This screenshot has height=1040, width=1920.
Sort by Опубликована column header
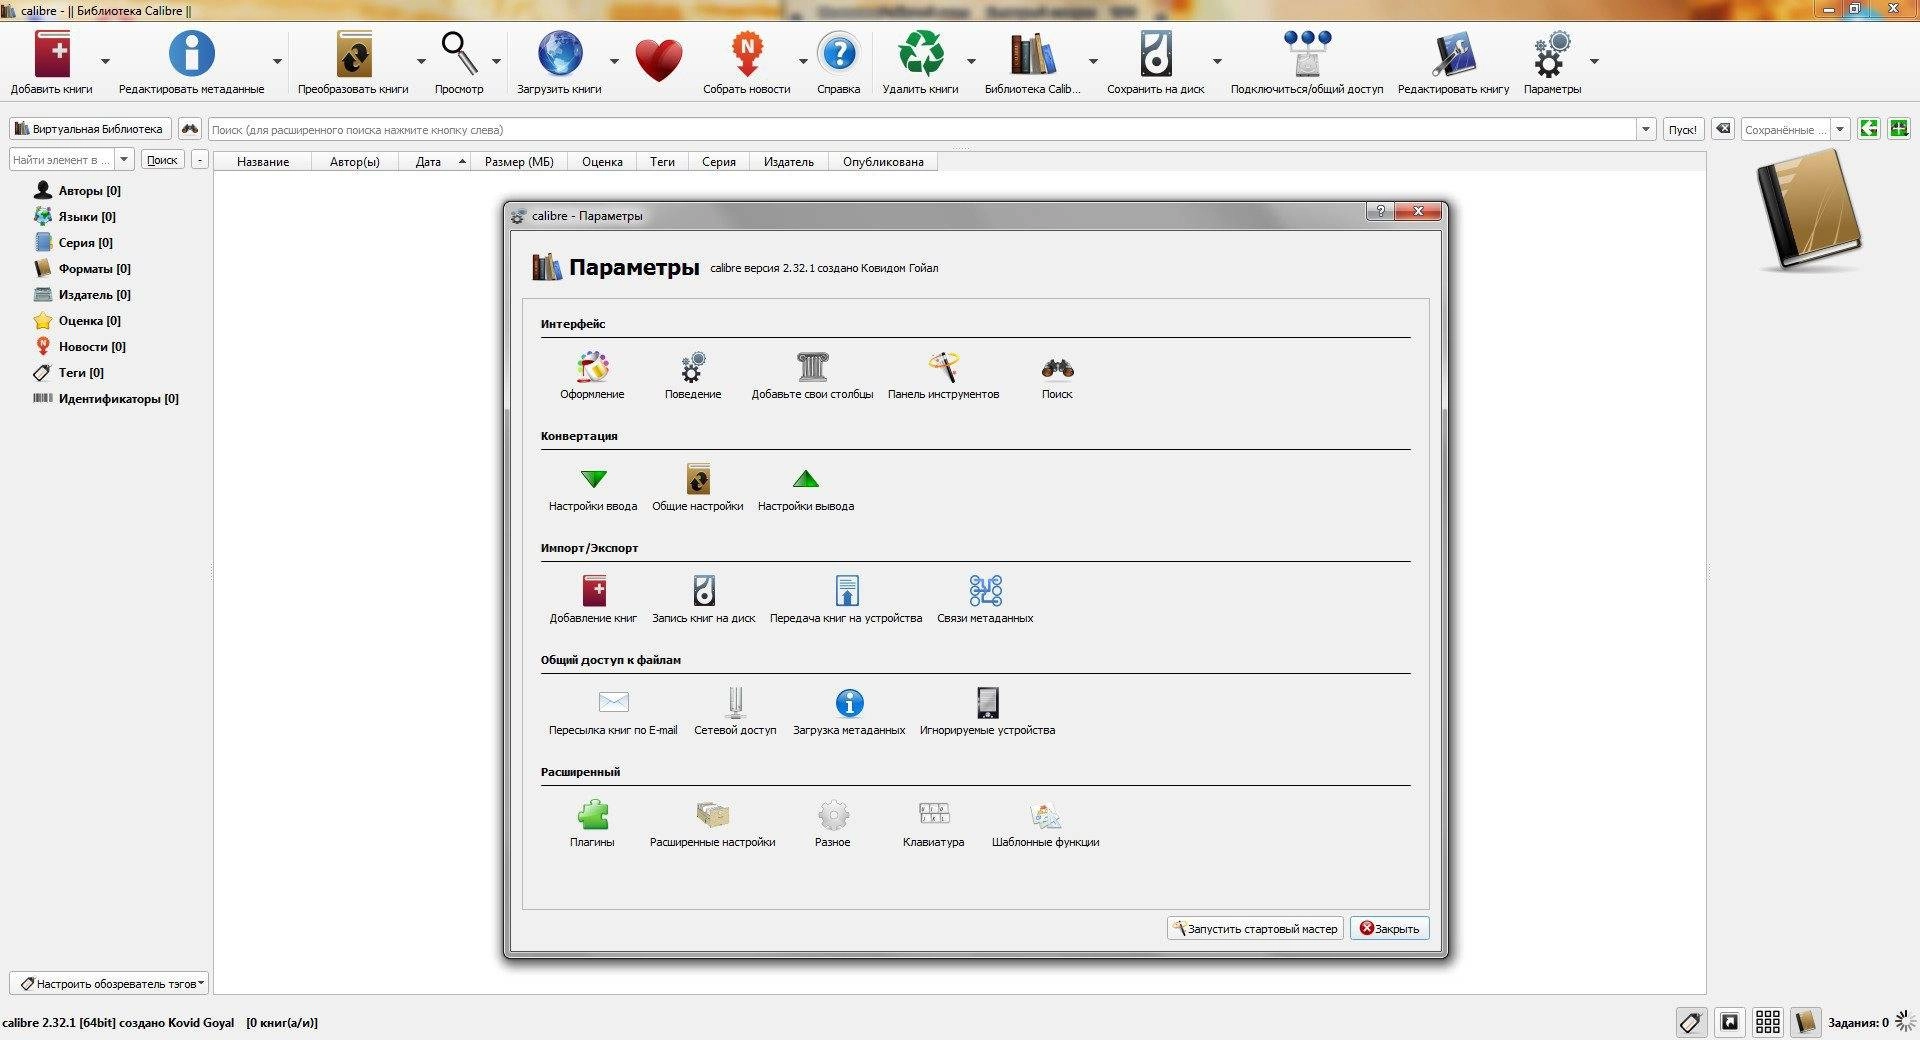click(883, 161)
